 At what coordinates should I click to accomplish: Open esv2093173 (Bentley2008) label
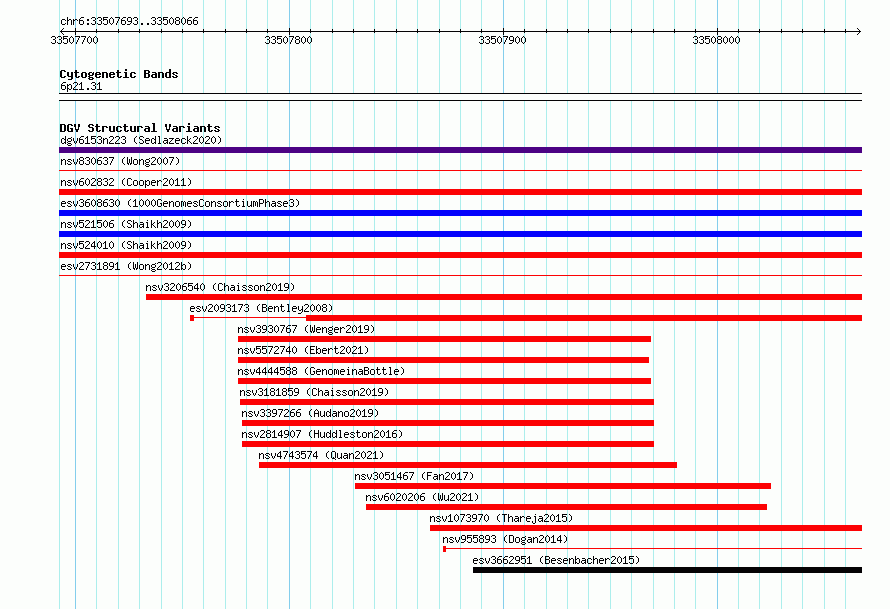tap(261, 308)
